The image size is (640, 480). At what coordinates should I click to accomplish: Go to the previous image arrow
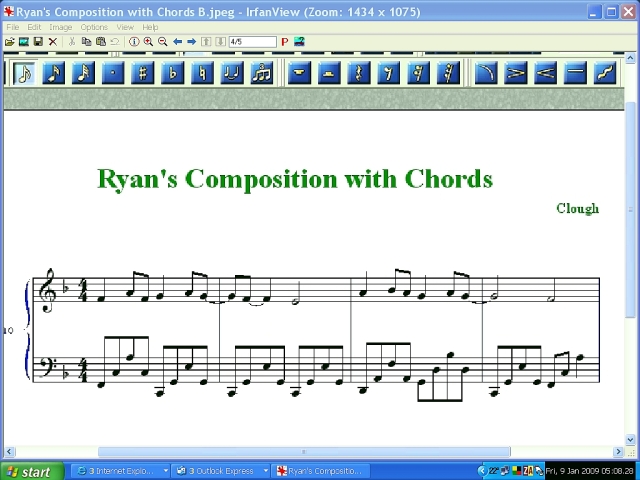coord(177,42)
